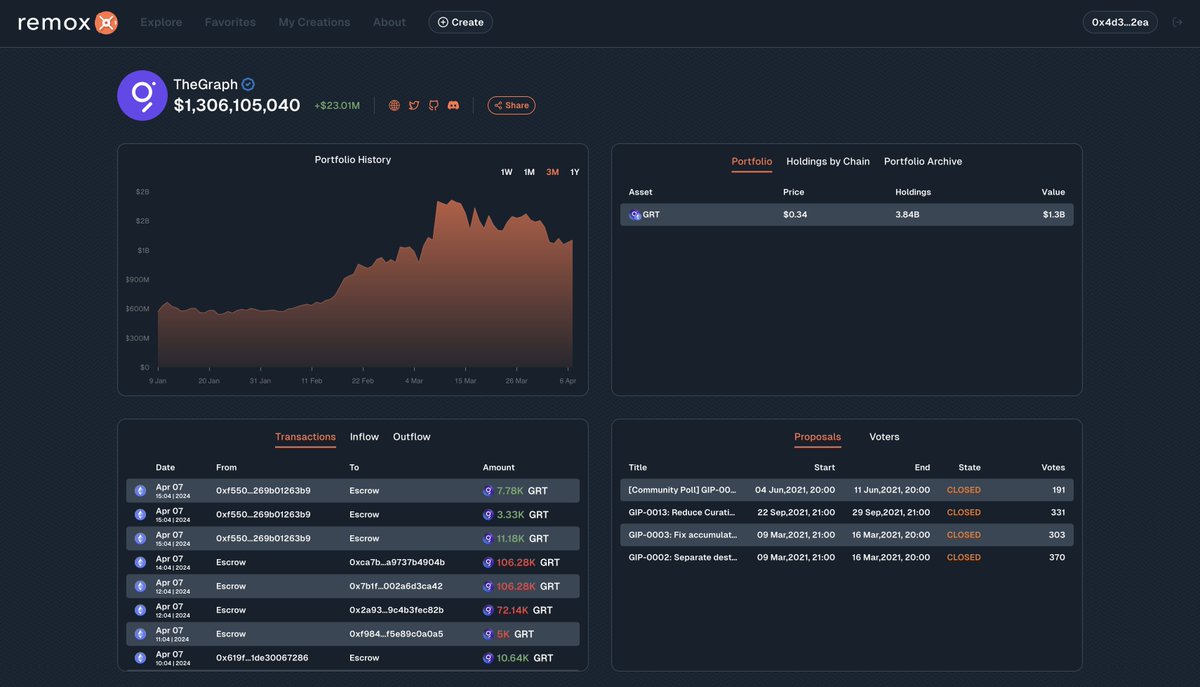Click the 3.84B holdings cell
This screenshot has height=687, width=1200.
click(x=907, y=215)
